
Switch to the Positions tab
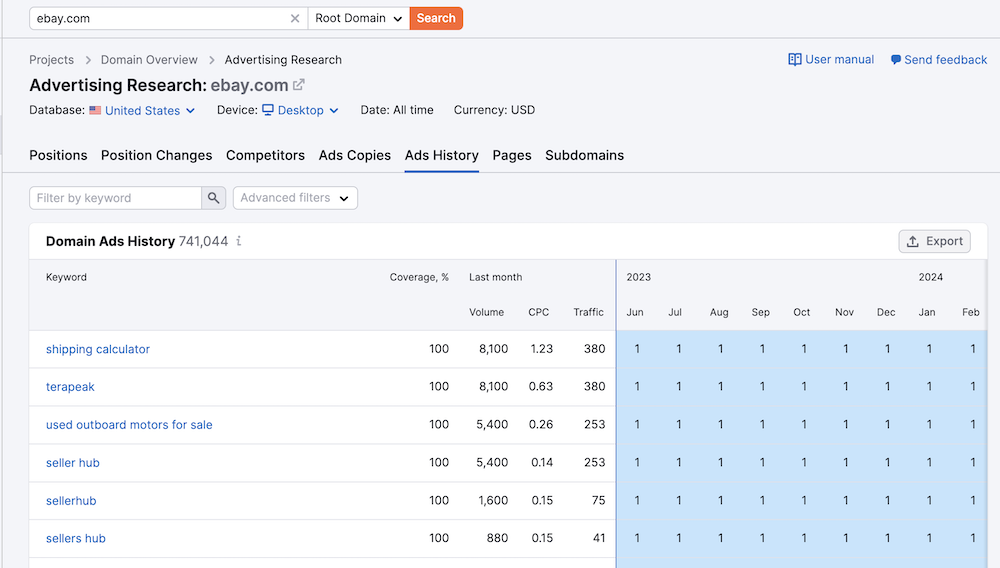[x=58, y=155]
